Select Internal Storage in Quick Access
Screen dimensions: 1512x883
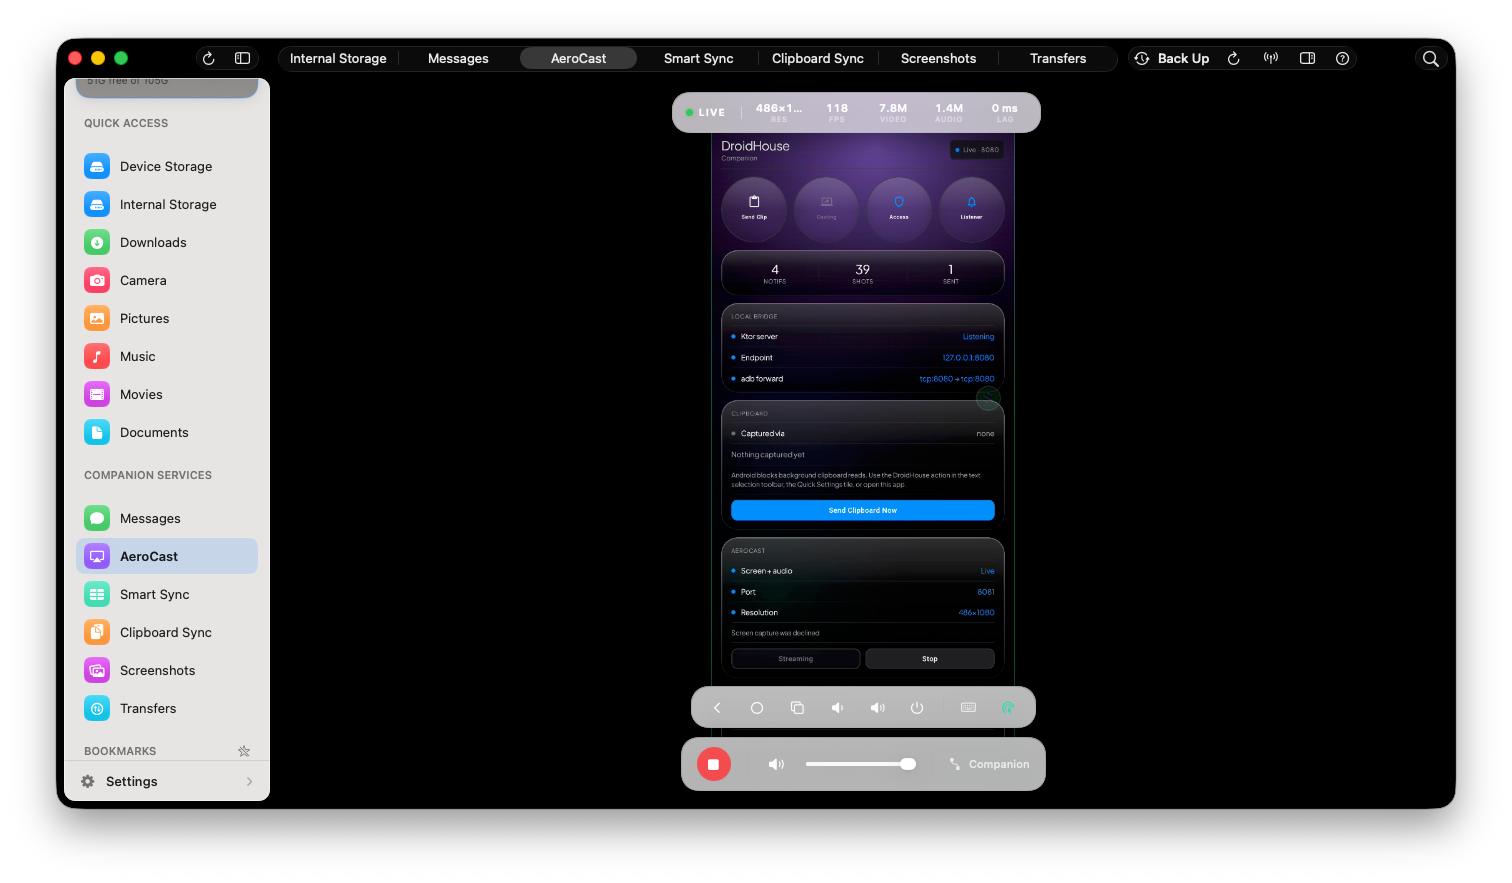pos(167,205)
